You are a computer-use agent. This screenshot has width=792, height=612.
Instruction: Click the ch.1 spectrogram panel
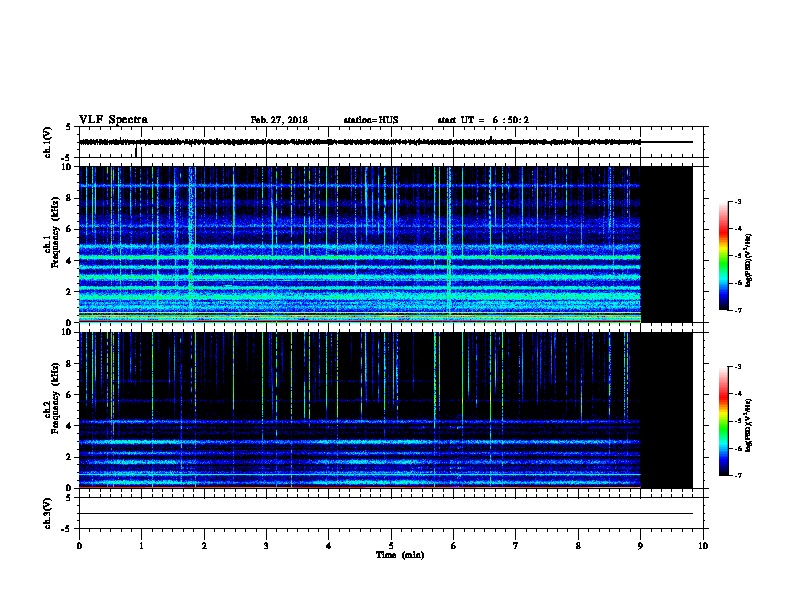[386, 244]
